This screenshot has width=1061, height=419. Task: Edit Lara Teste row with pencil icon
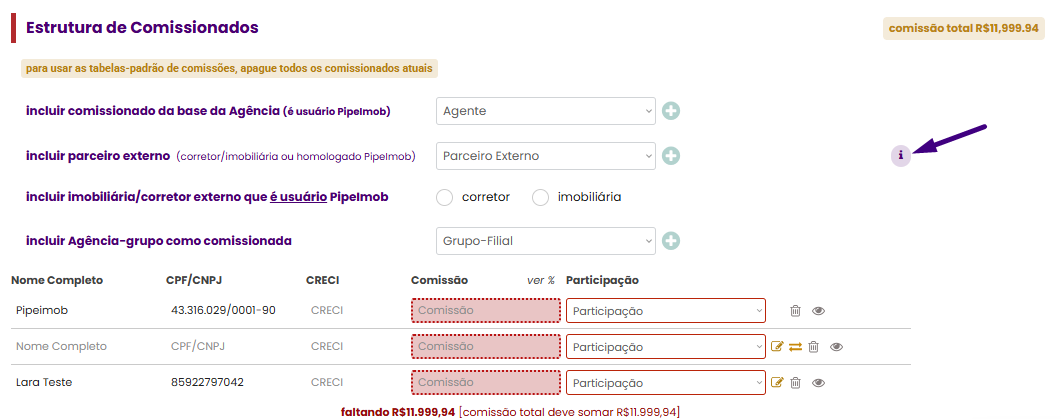pos(777,382)
